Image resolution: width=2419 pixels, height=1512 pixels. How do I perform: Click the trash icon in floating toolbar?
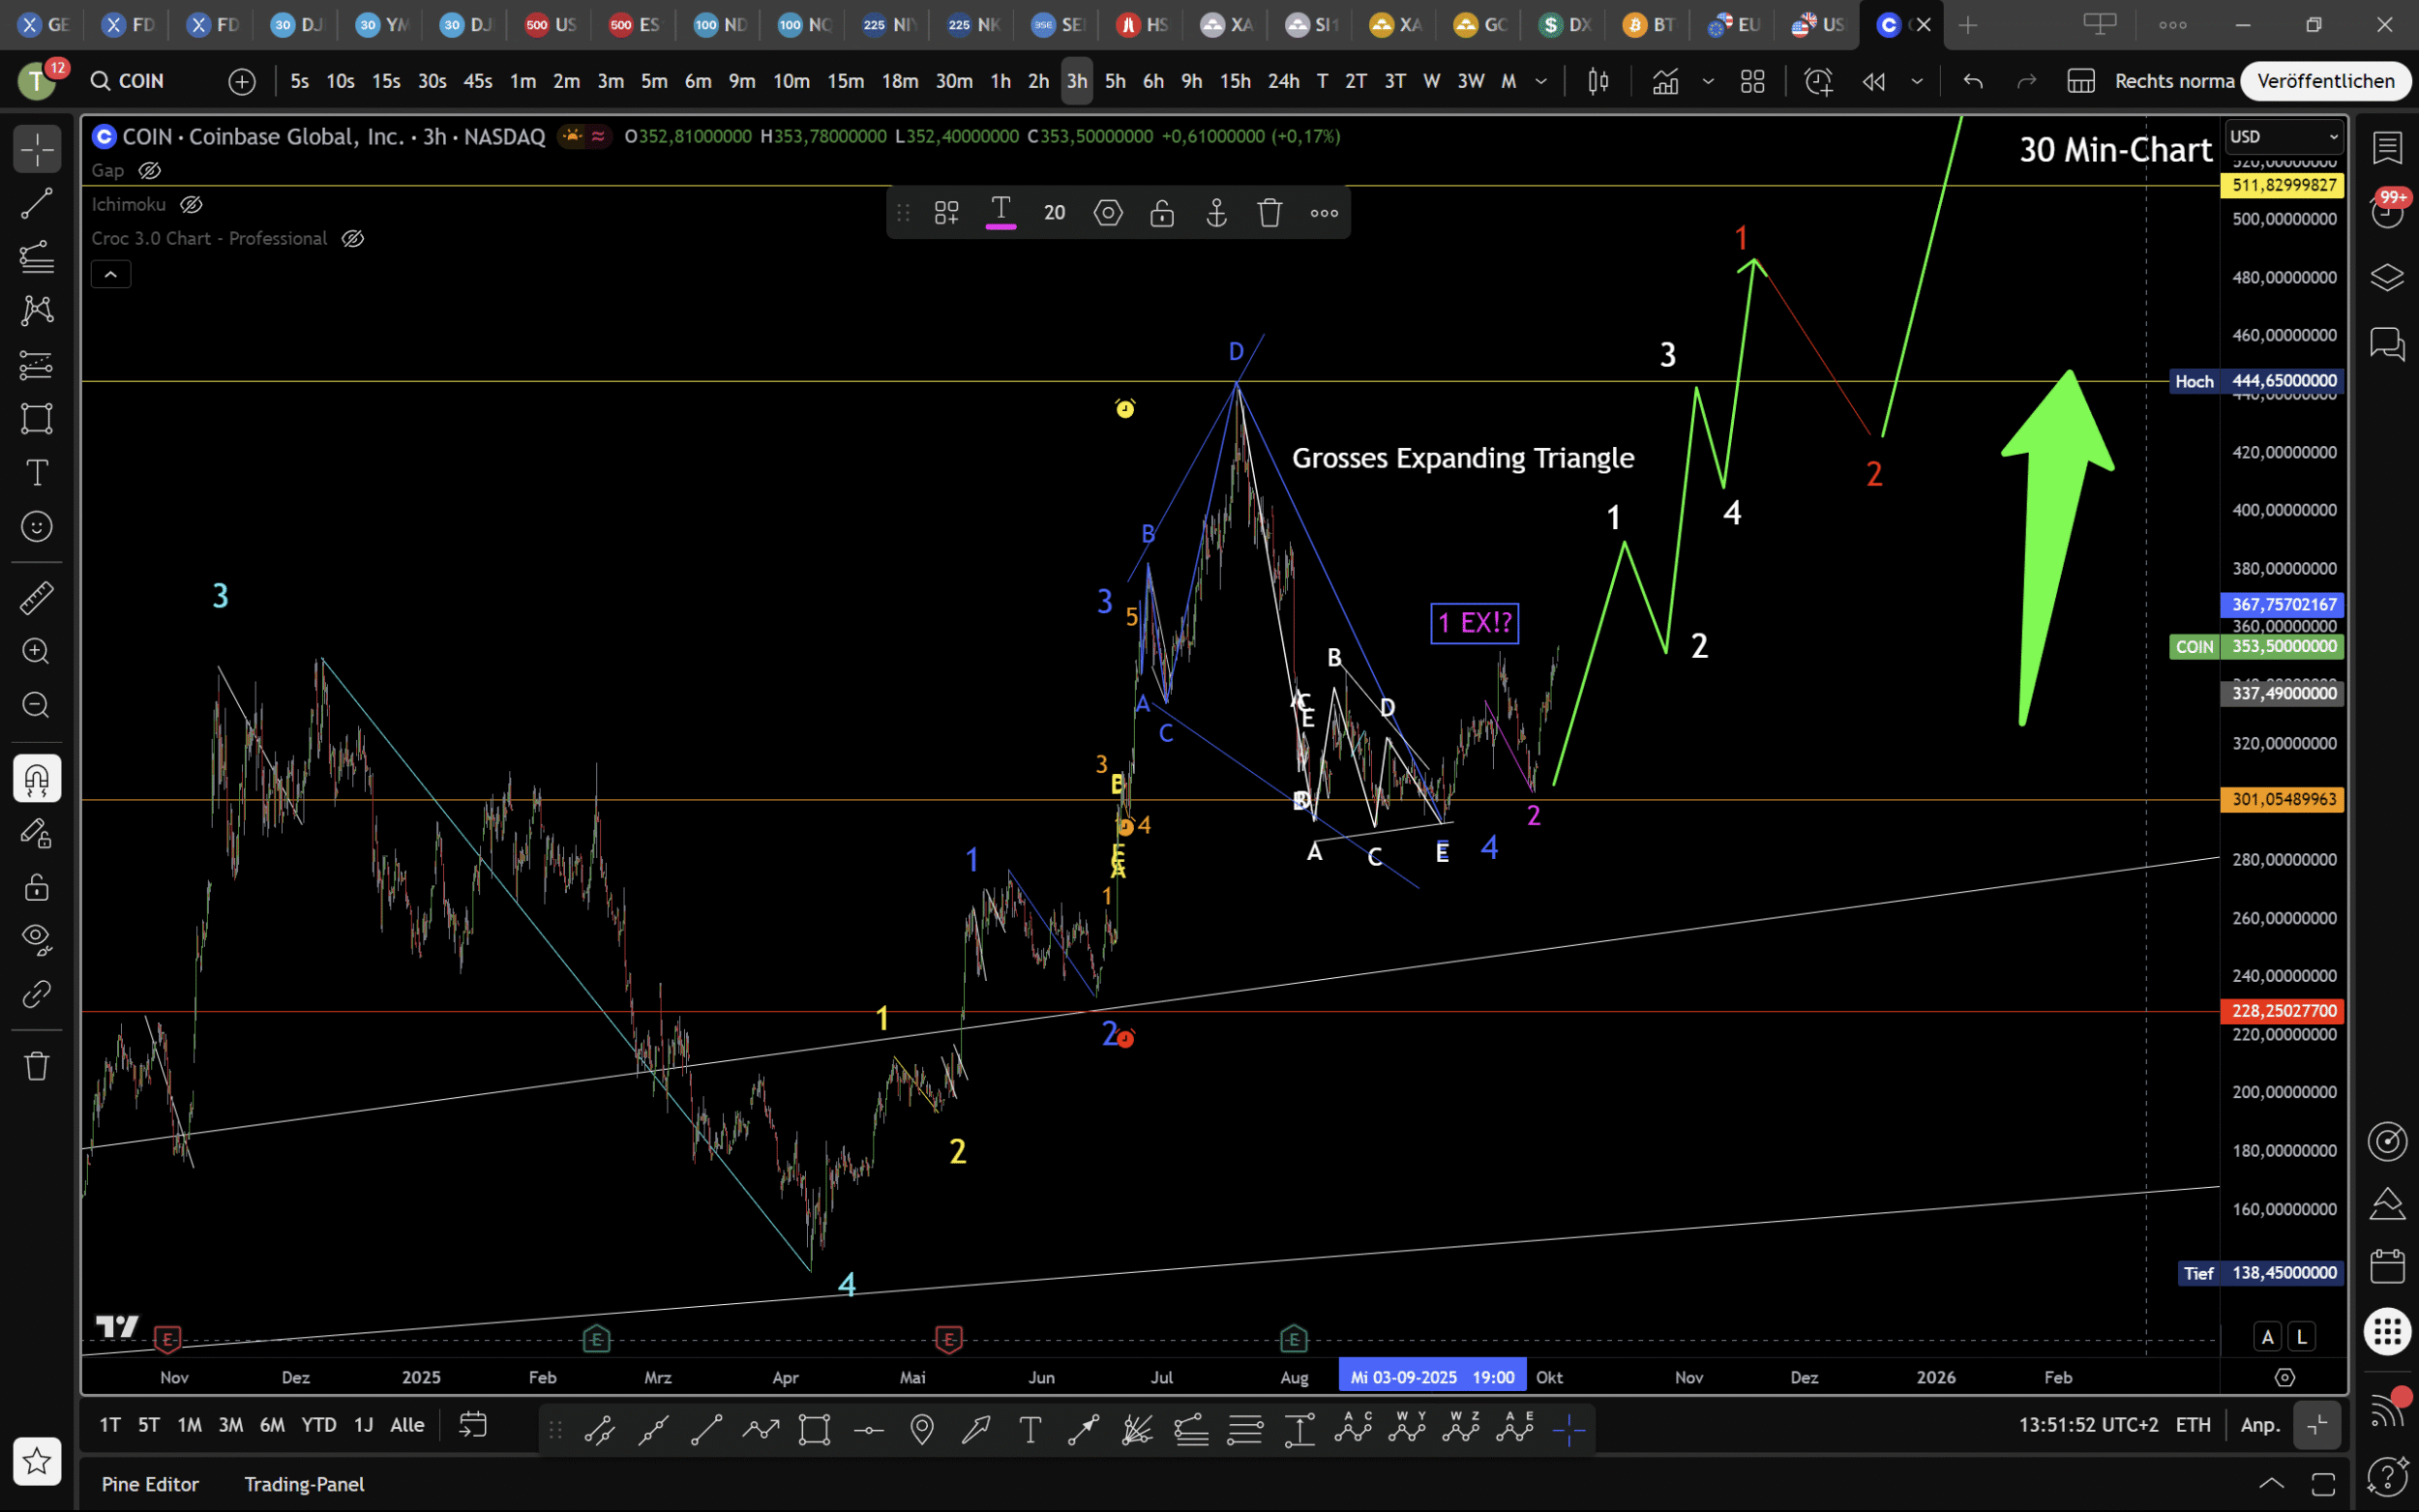(x=1269, y=212)
